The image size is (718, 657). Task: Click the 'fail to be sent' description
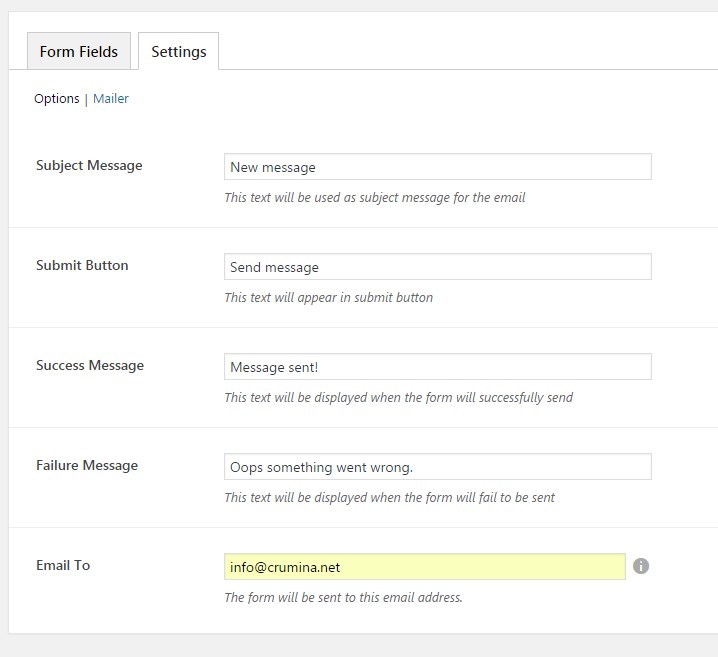click(389, 498)
